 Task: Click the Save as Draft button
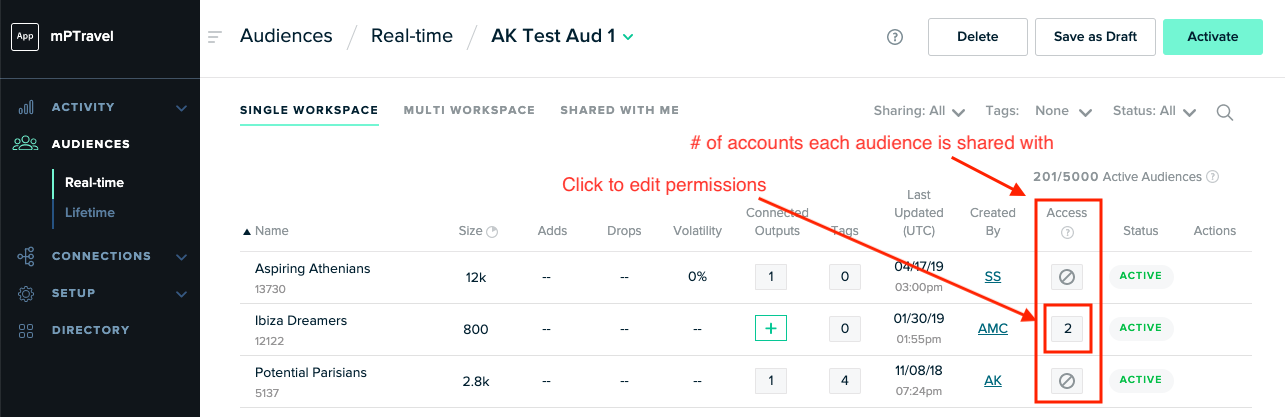click(1095, 36)
